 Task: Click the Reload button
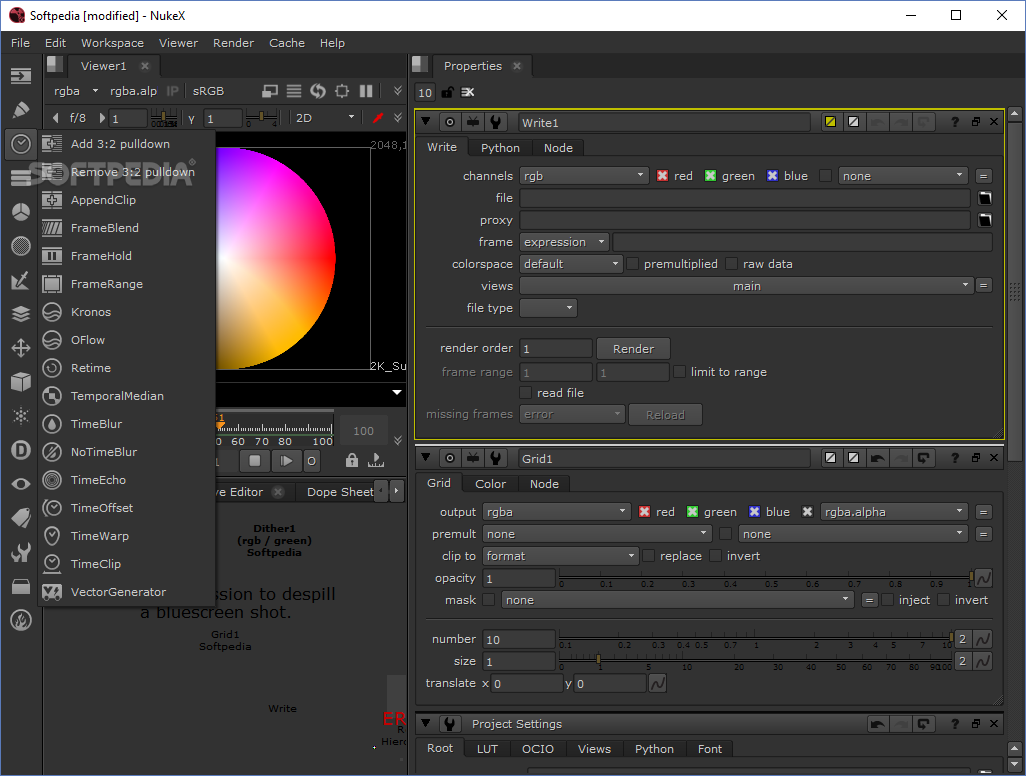pos(665,415)
